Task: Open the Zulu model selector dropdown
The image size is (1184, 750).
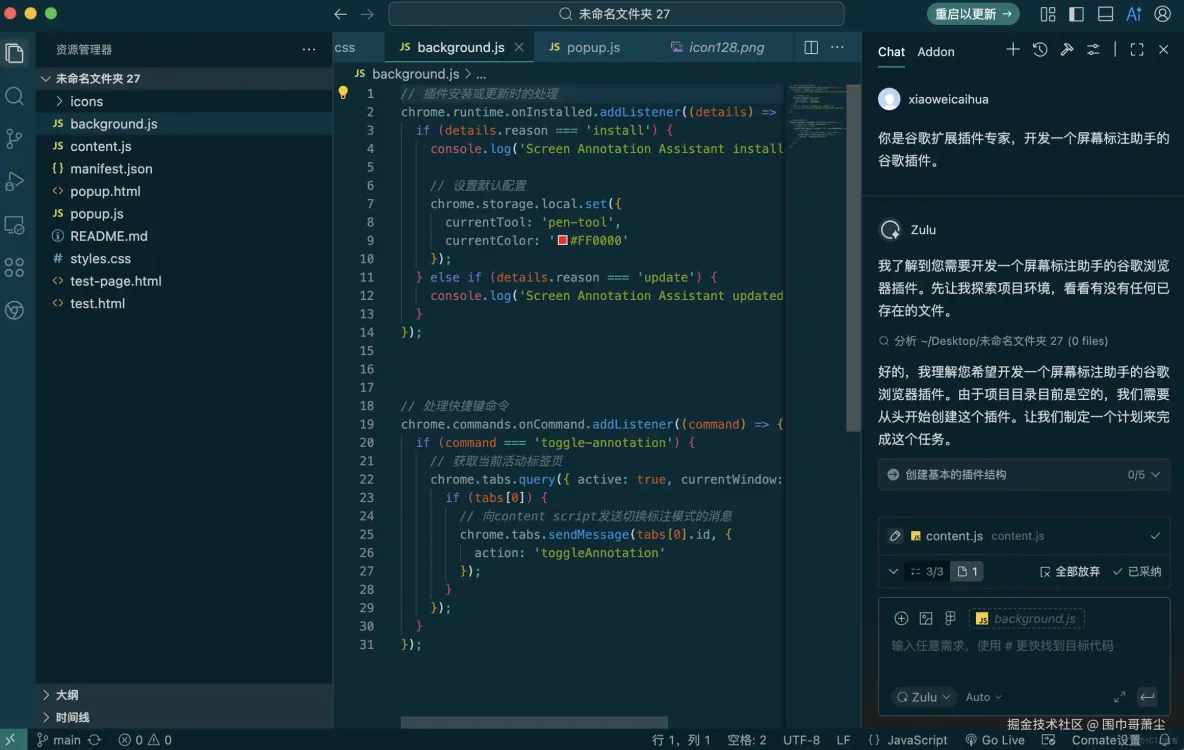Action: click(x=921, y=697)
